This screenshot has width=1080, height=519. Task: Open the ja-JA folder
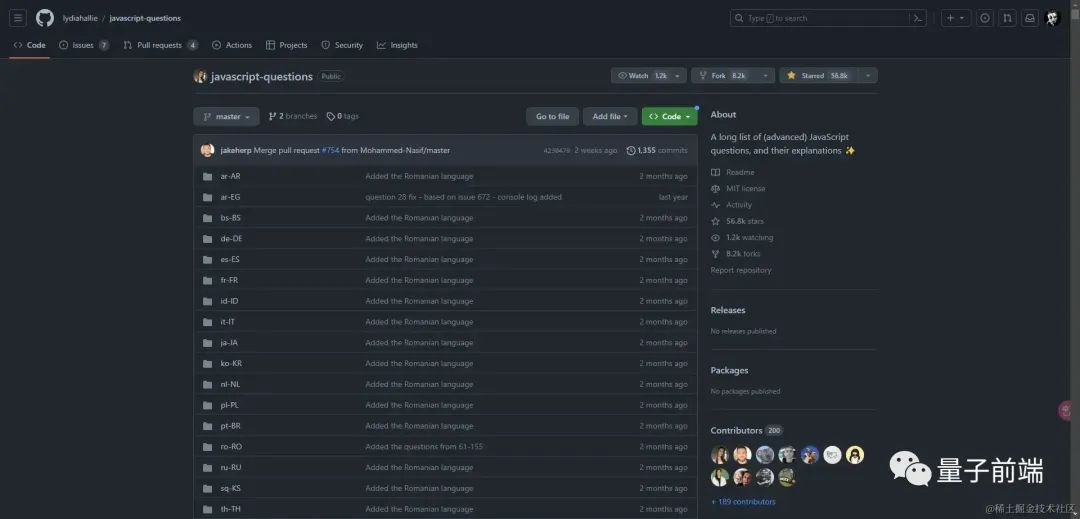pyautogui.click(x=229, y=343)
